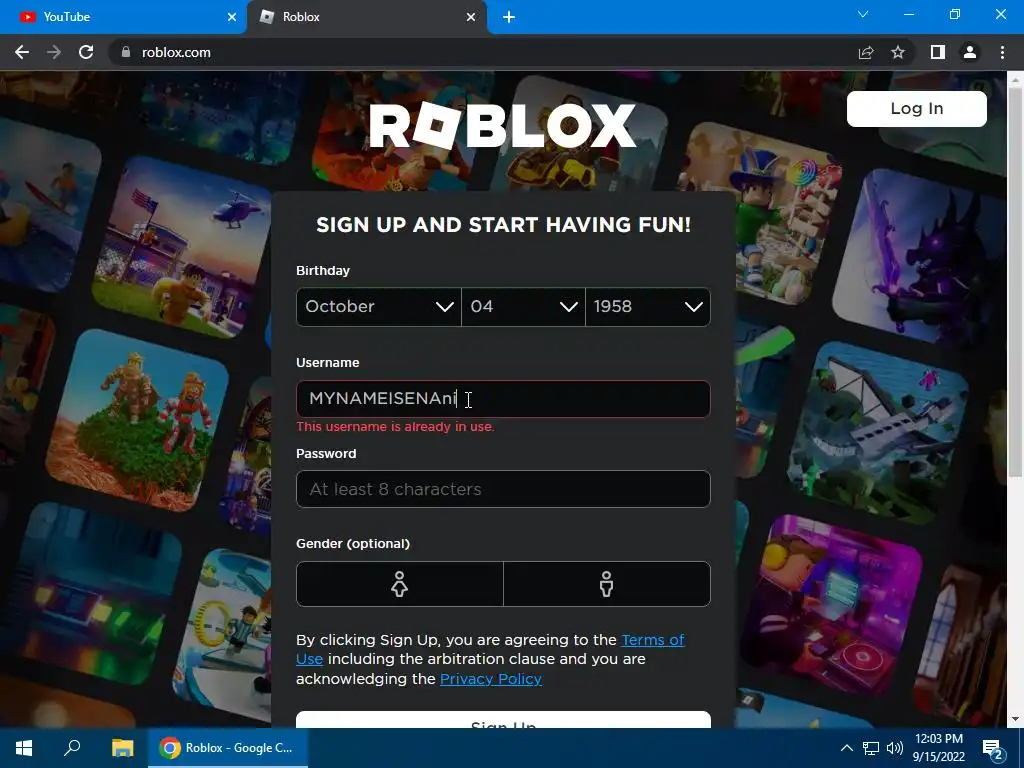Open a new browser tab
This screenshot has height=768, width=1024.
(509, 17)
